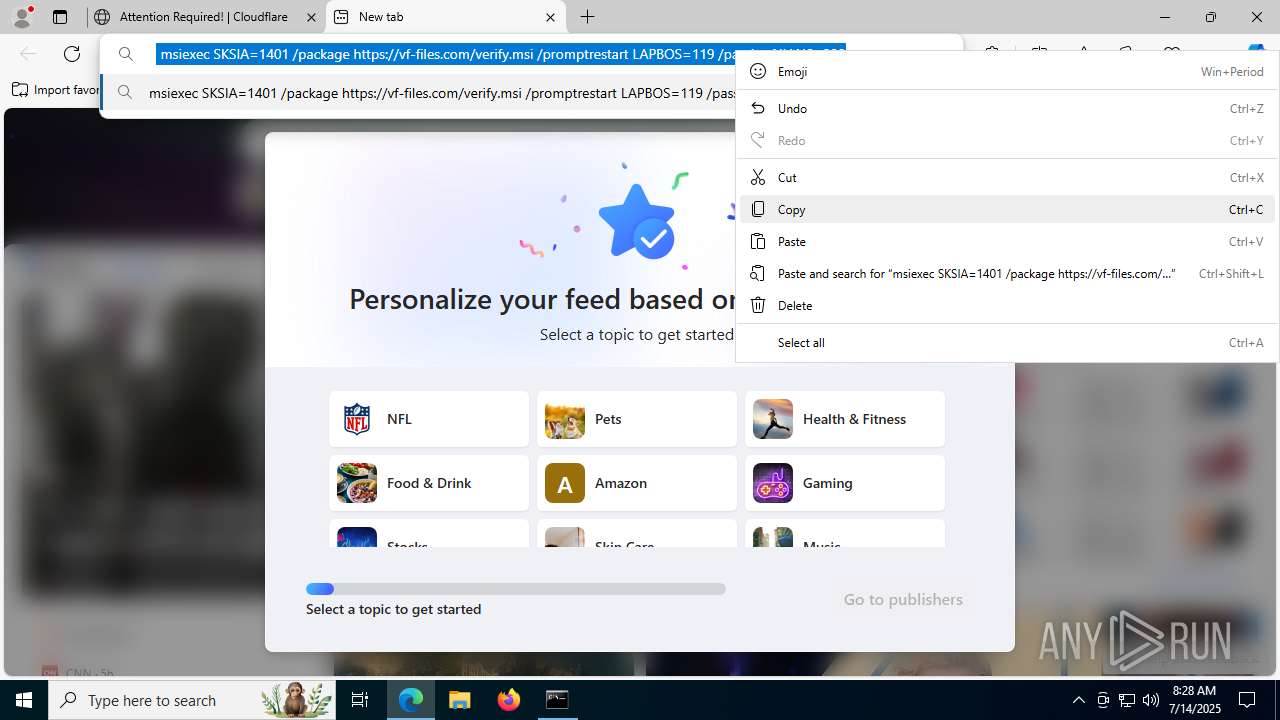Open the notification center icon
The height and width of the screenshot is (720, 1280).
pos(1247,700)
